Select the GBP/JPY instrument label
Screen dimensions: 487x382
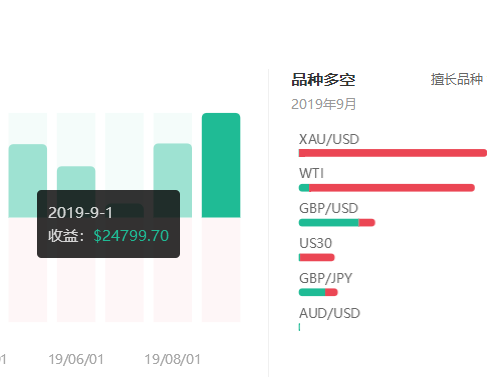pos(326,278)
